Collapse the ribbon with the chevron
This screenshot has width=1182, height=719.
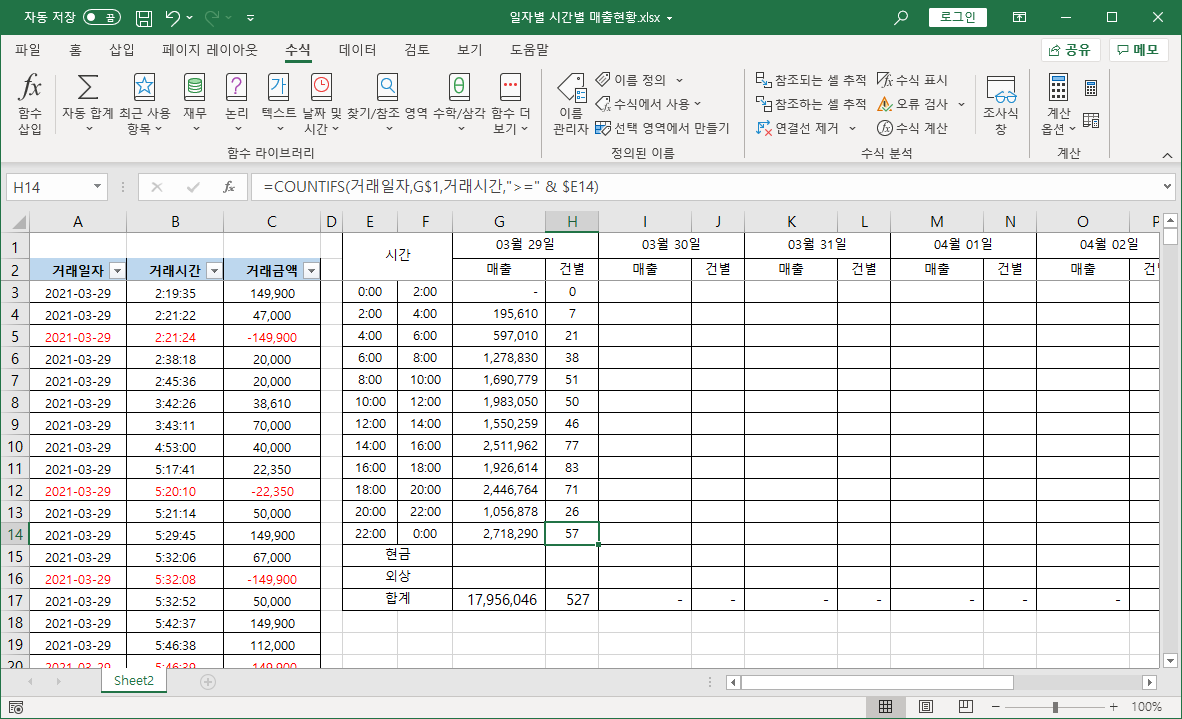[x=1167, y=155]
